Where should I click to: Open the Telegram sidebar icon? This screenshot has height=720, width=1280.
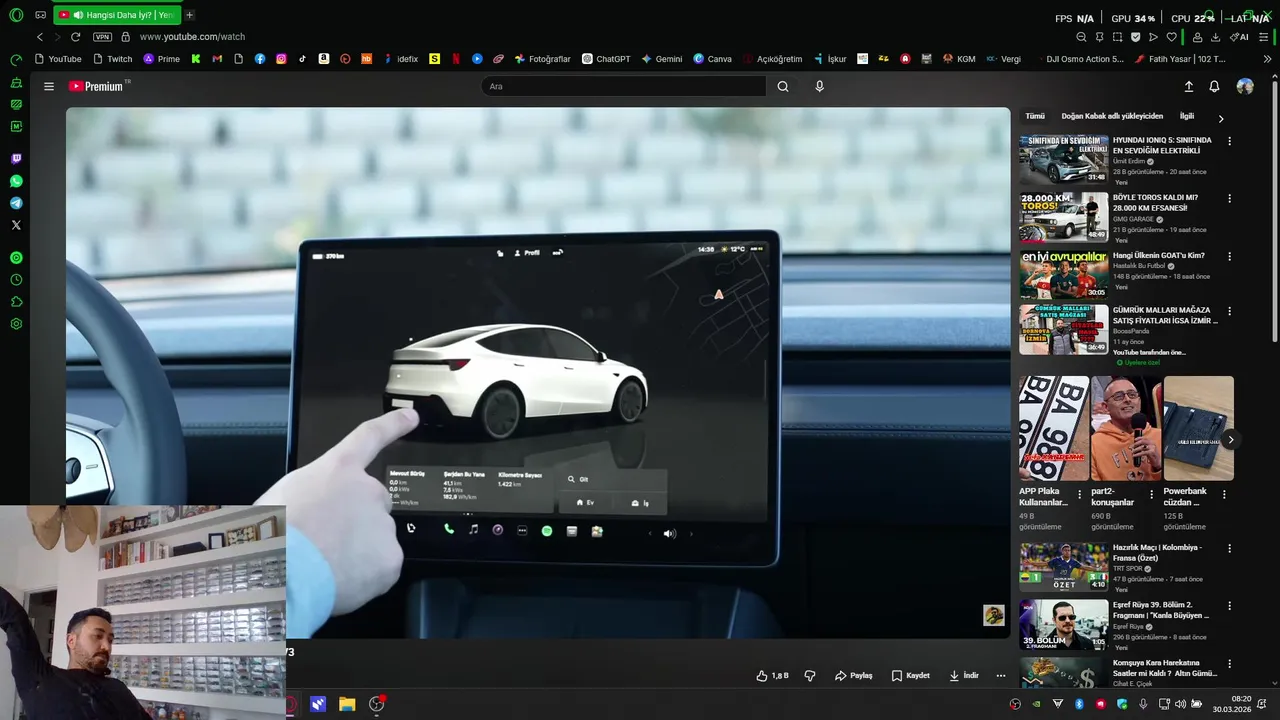point(16,203)
